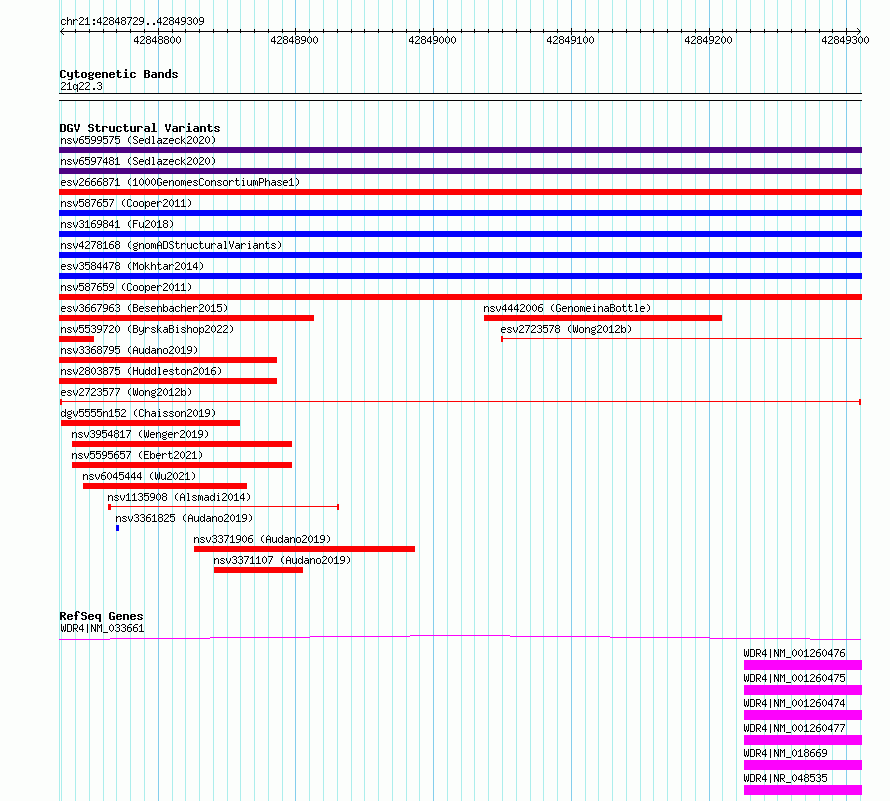Screen dimensions: 890x801
Task: Click the red bar under nsv2803875
Action: pos(168,381)
